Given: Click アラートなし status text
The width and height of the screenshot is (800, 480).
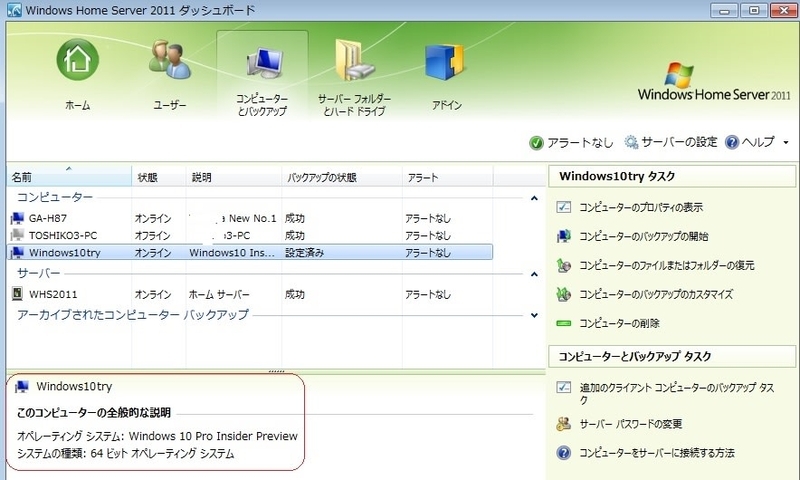Looking at the screenshot, I should click(580, 143).
